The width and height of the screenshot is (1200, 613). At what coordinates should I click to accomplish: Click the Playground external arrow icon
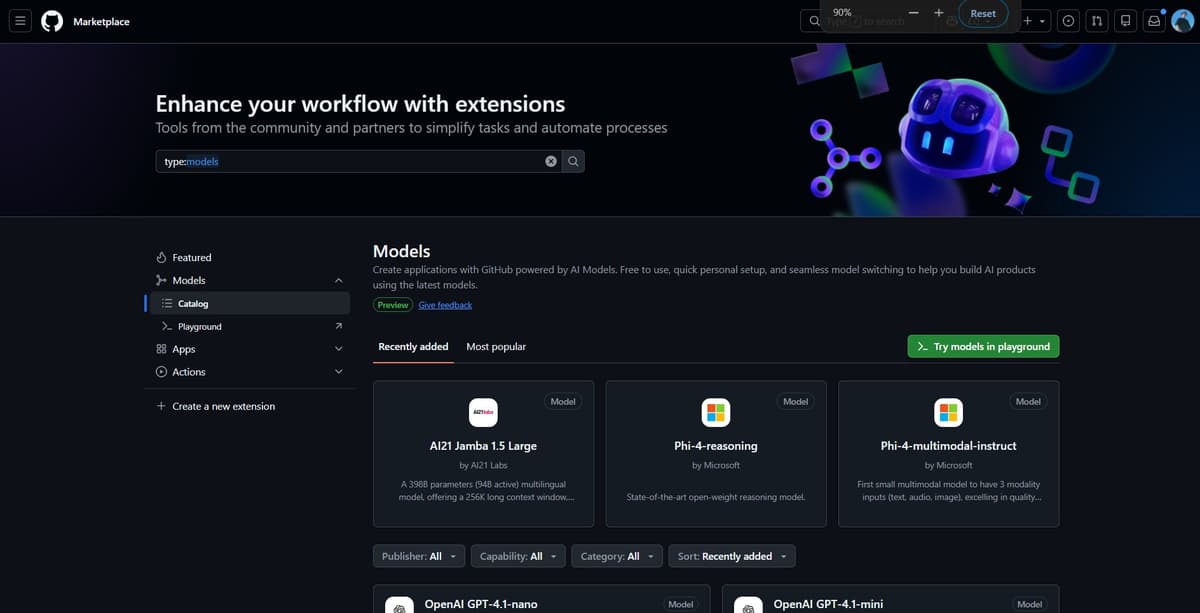point(338,326)
